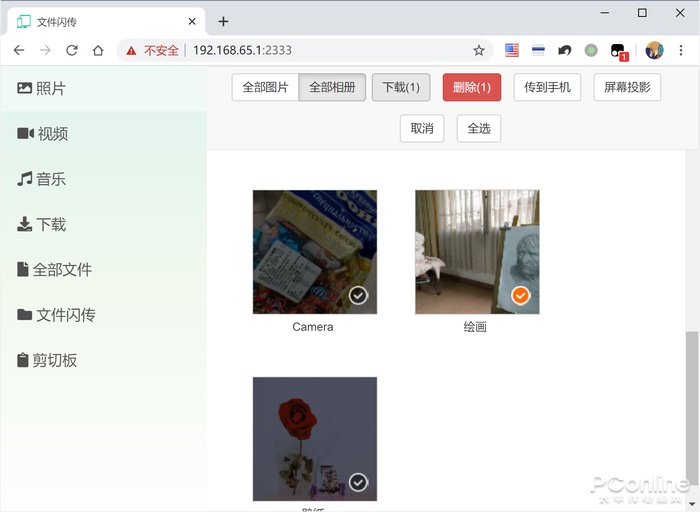Click the 不安全 security warning icon
Viewport: 700px width, 512px height.
(x=131, y=50)
